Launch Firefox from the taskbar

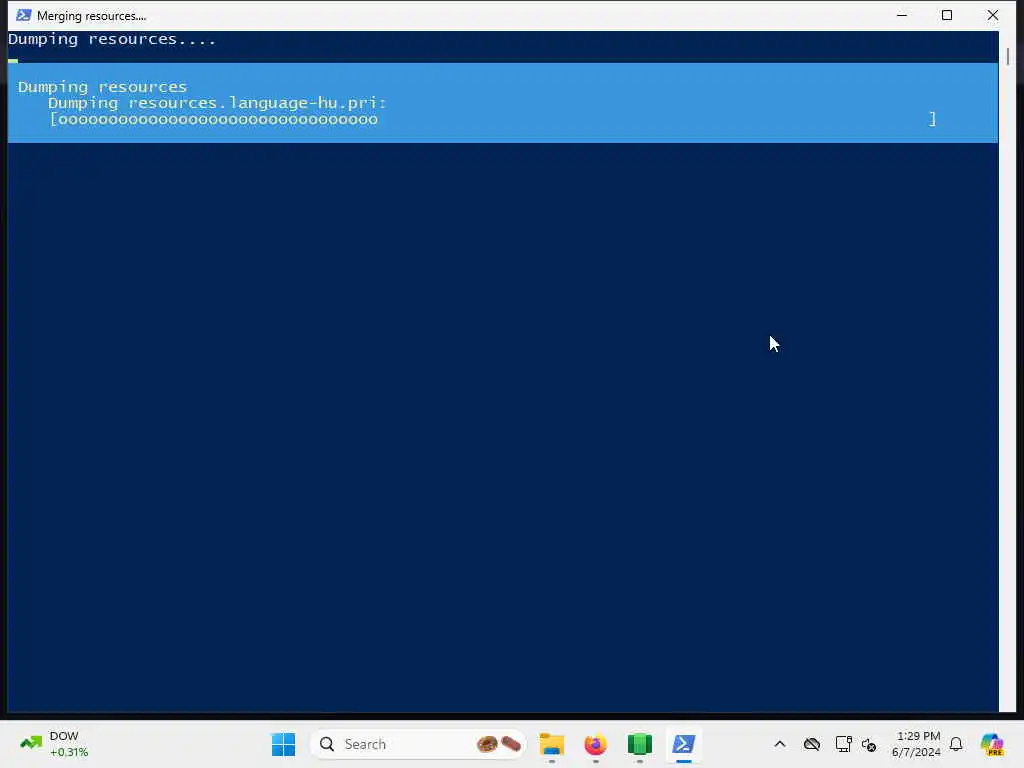click(596, 744)
